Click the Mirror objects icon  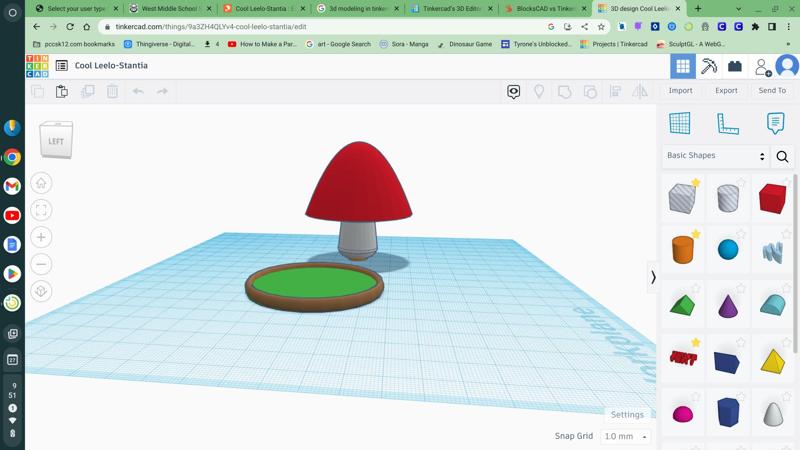(x=640, y=91)
